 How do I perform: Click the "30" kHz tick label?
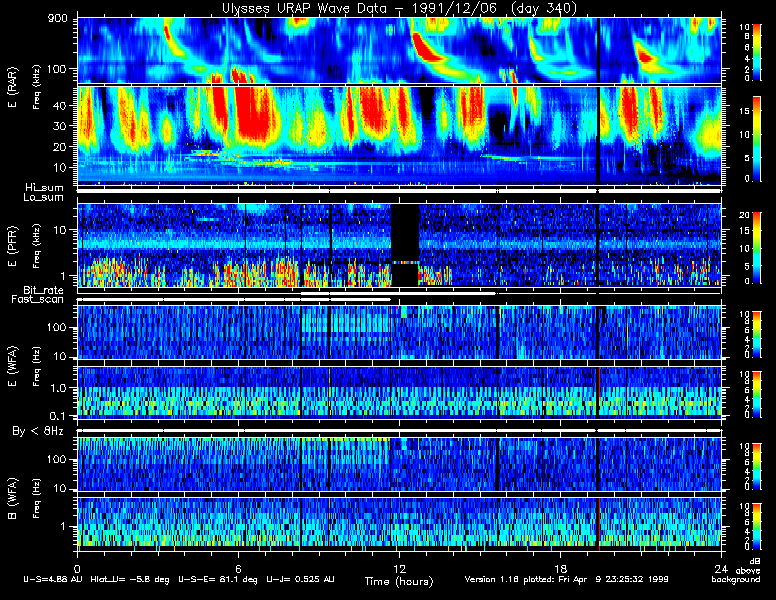point(60,126)
